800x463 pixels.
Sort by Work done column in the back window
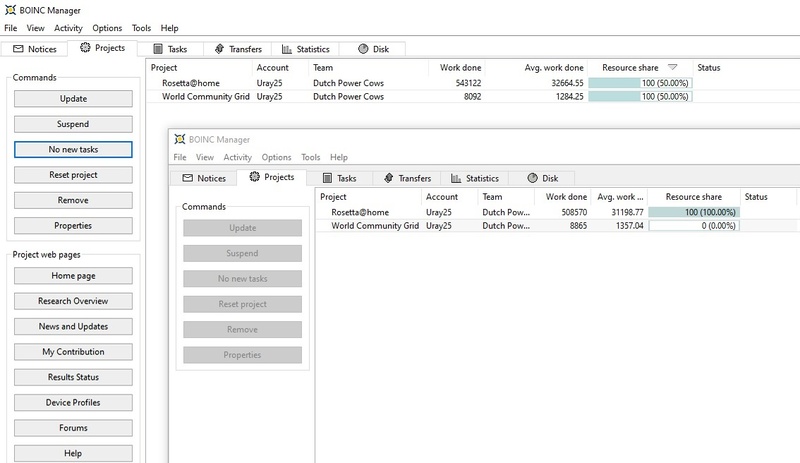coord(457,67)
